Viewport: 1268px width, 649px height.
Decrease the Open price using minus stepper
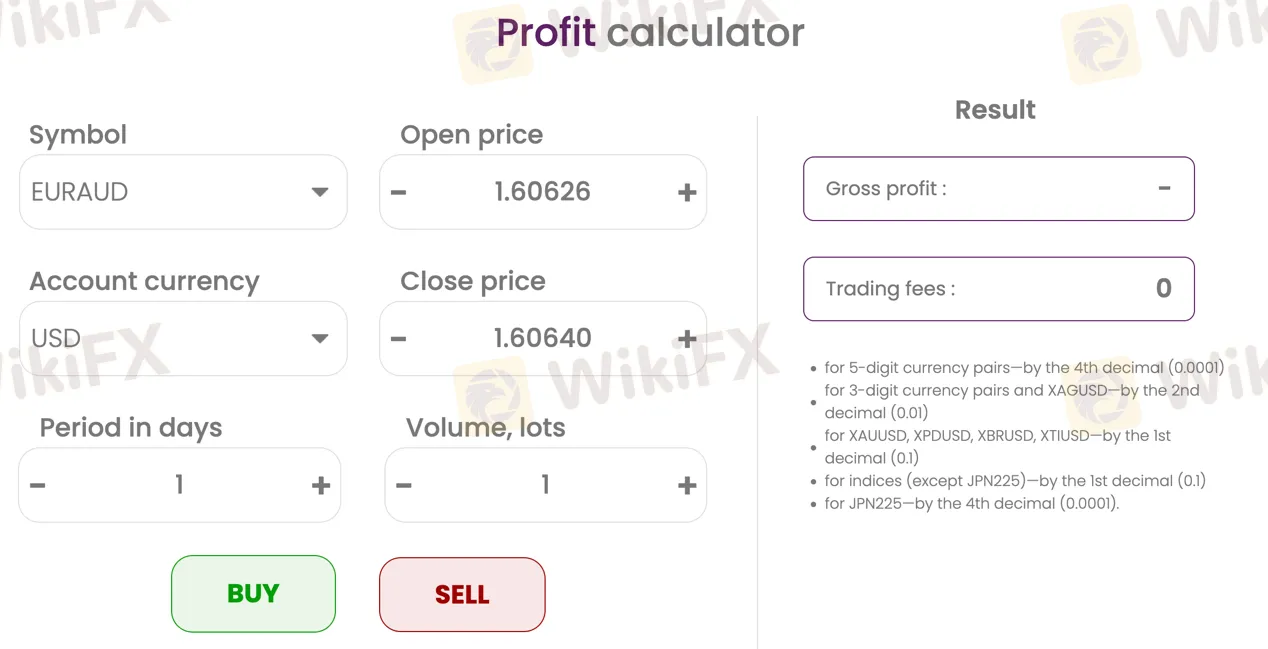coord(397,192)
